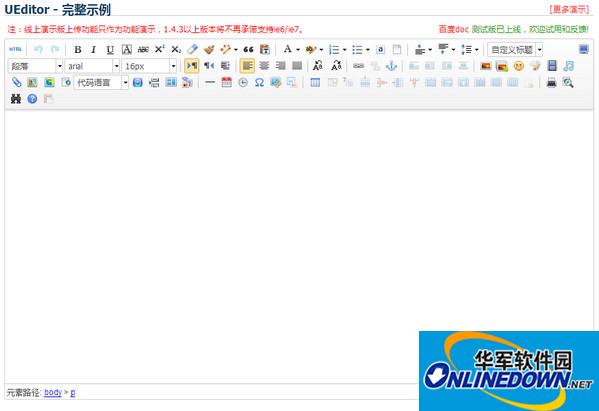The image size is (599, 411).
Task: Open the scrawl drawing tool
Action: pyautogui.click(x=535, y=66)
